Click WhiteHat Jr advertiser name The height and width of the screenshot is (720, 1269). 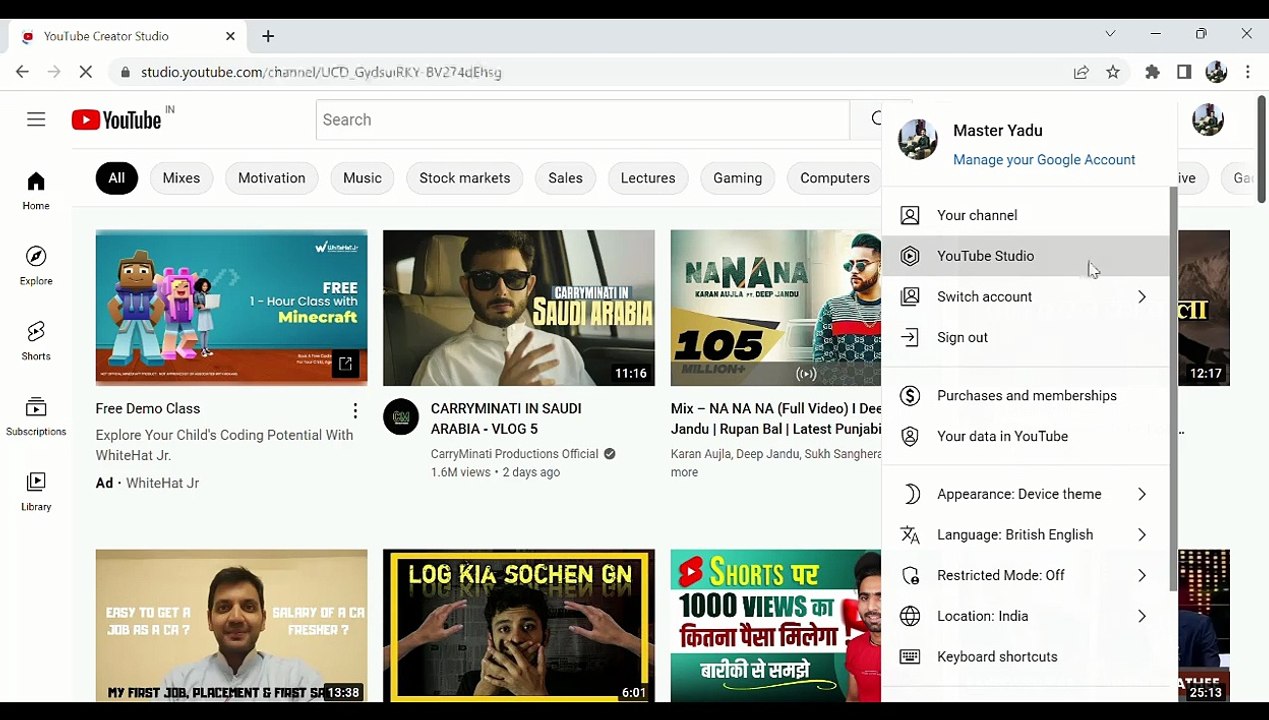(x=162, y=483)
